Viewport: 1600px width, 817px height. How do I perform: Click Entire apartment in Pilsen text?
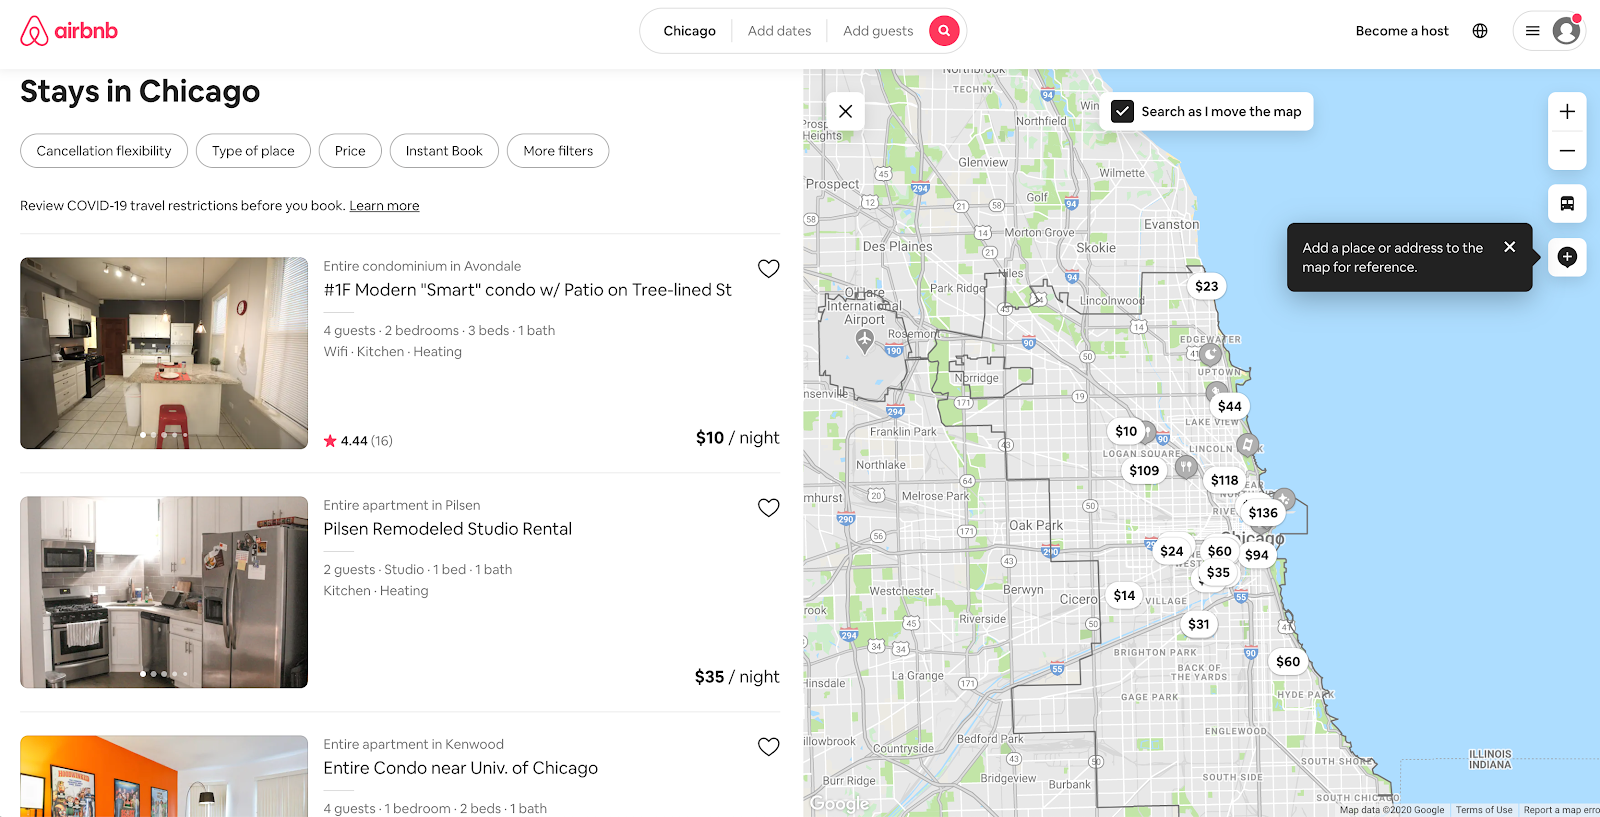coord(402,505)
